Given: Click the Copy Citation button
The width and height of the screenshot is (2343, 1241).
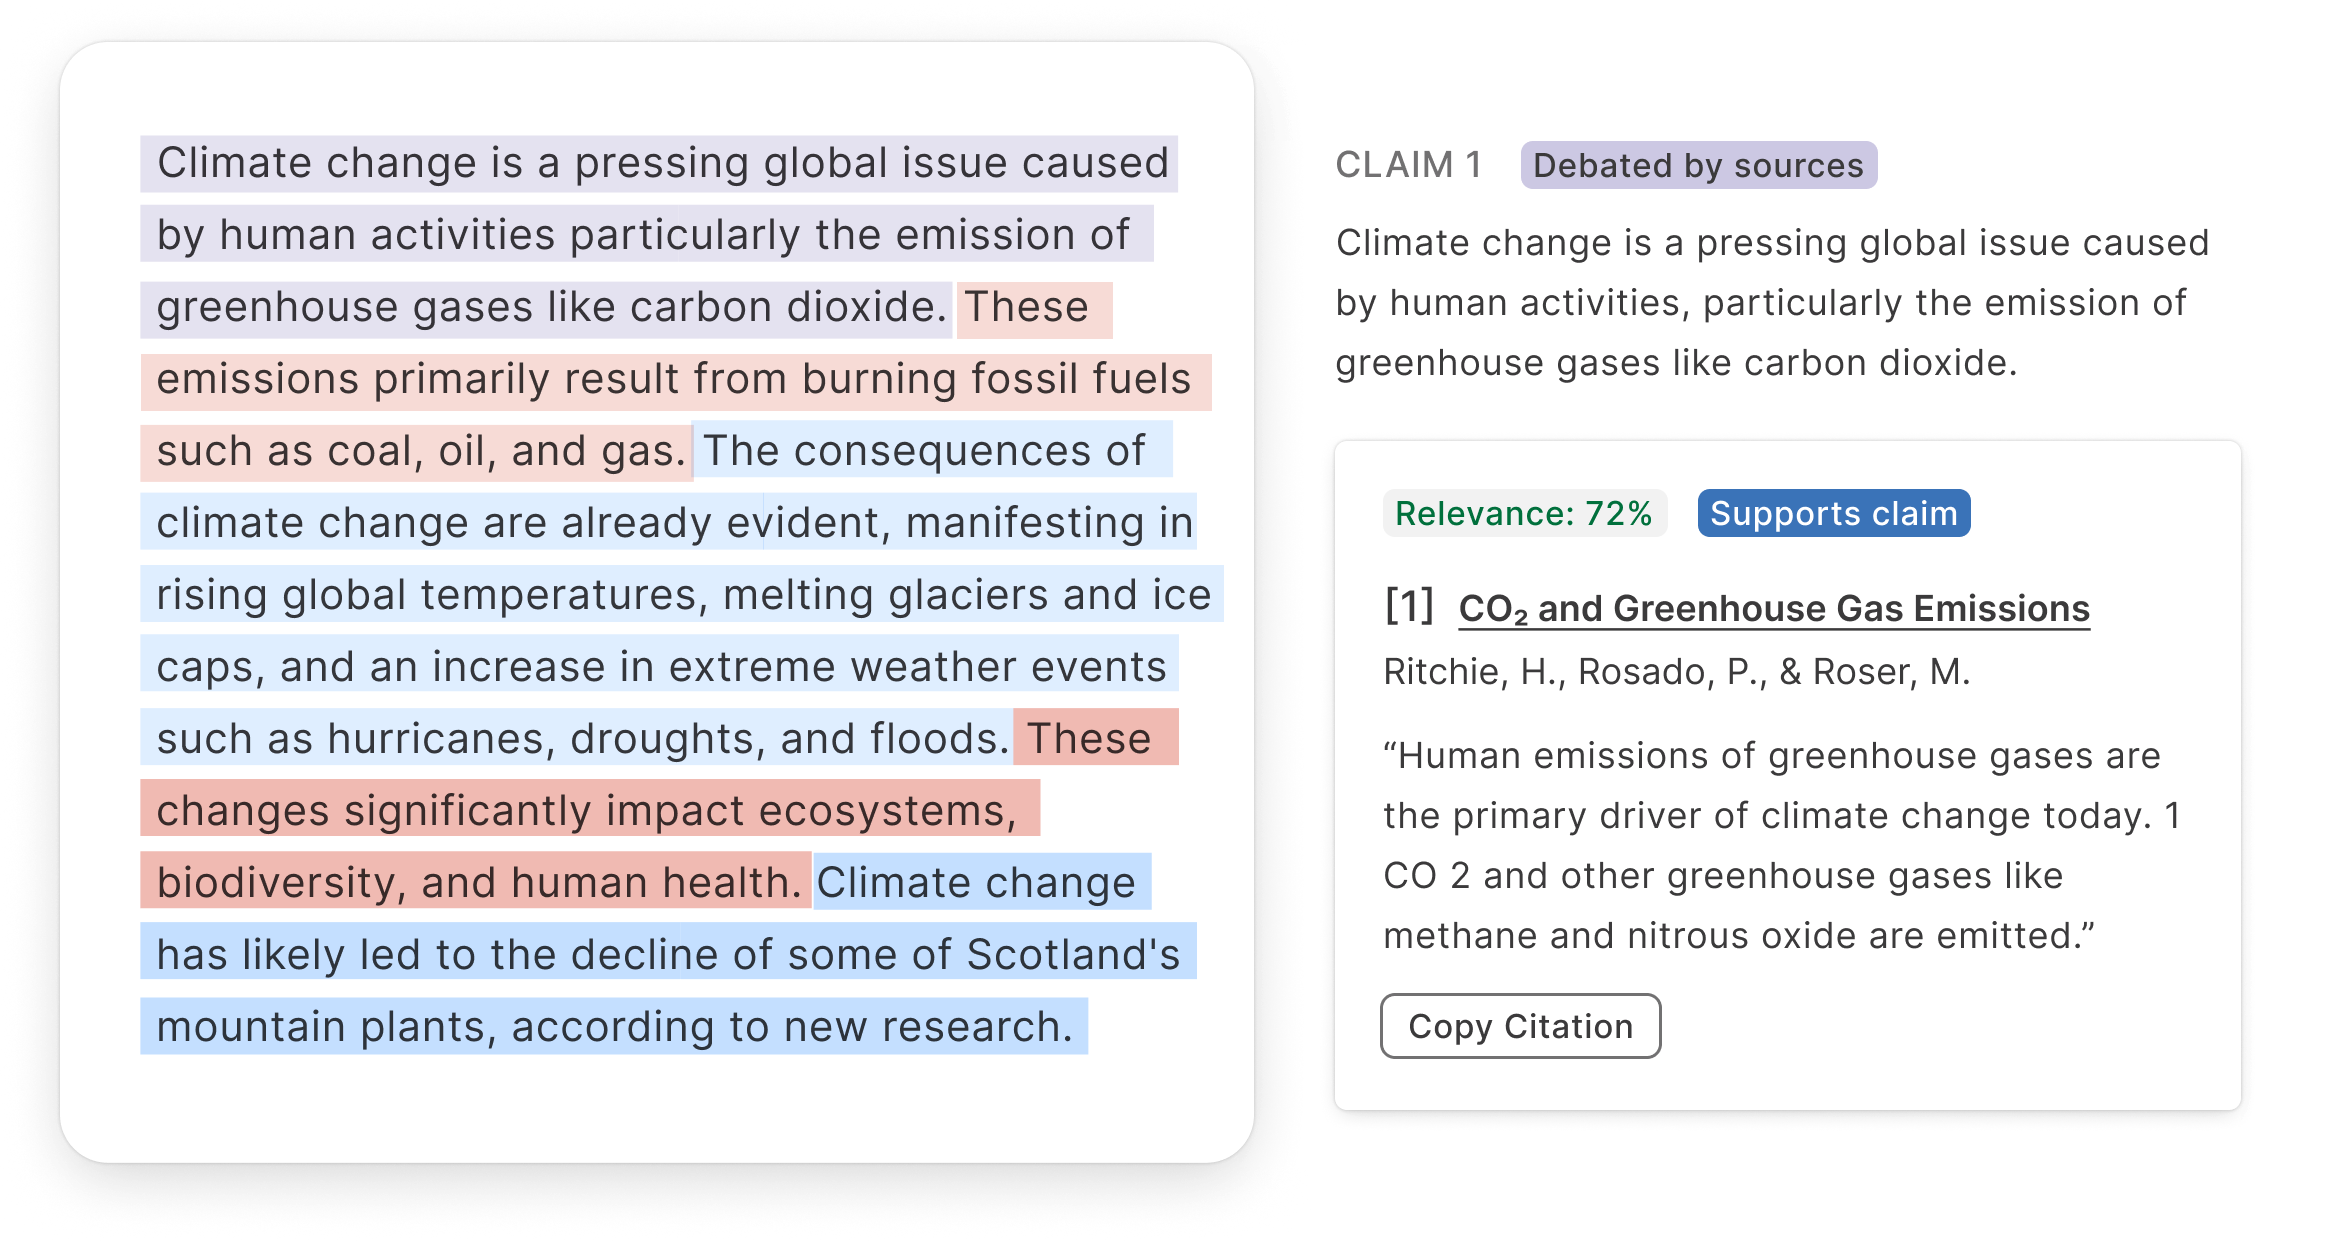Looking at the screenshot, I should coord(1520,1026).
